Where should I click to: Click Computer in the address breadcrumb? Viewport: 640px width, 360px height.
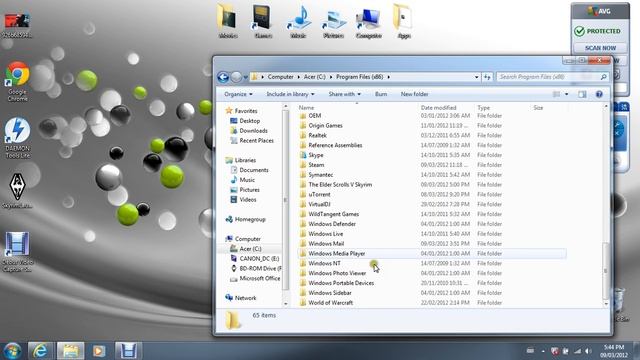pos(280,77)
